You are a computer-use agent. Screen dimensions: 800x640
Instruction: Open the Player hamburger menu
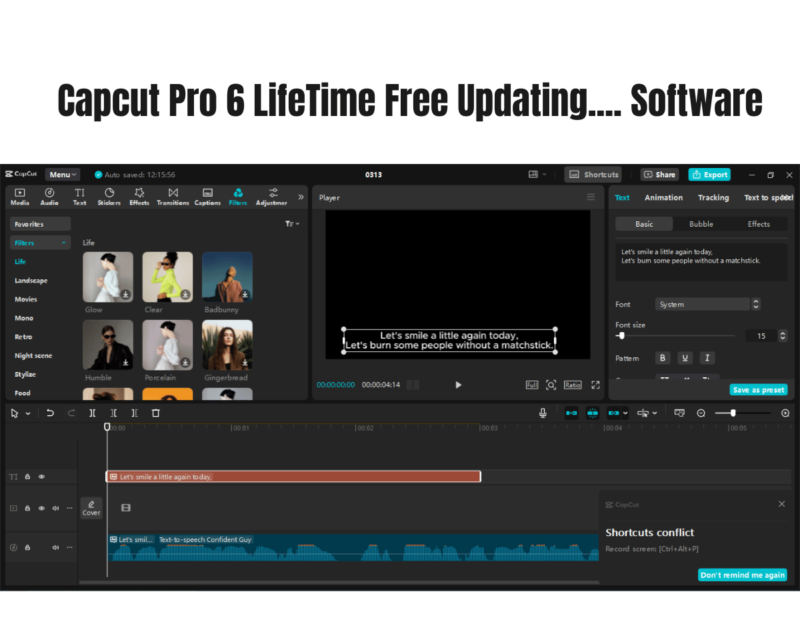591,197
